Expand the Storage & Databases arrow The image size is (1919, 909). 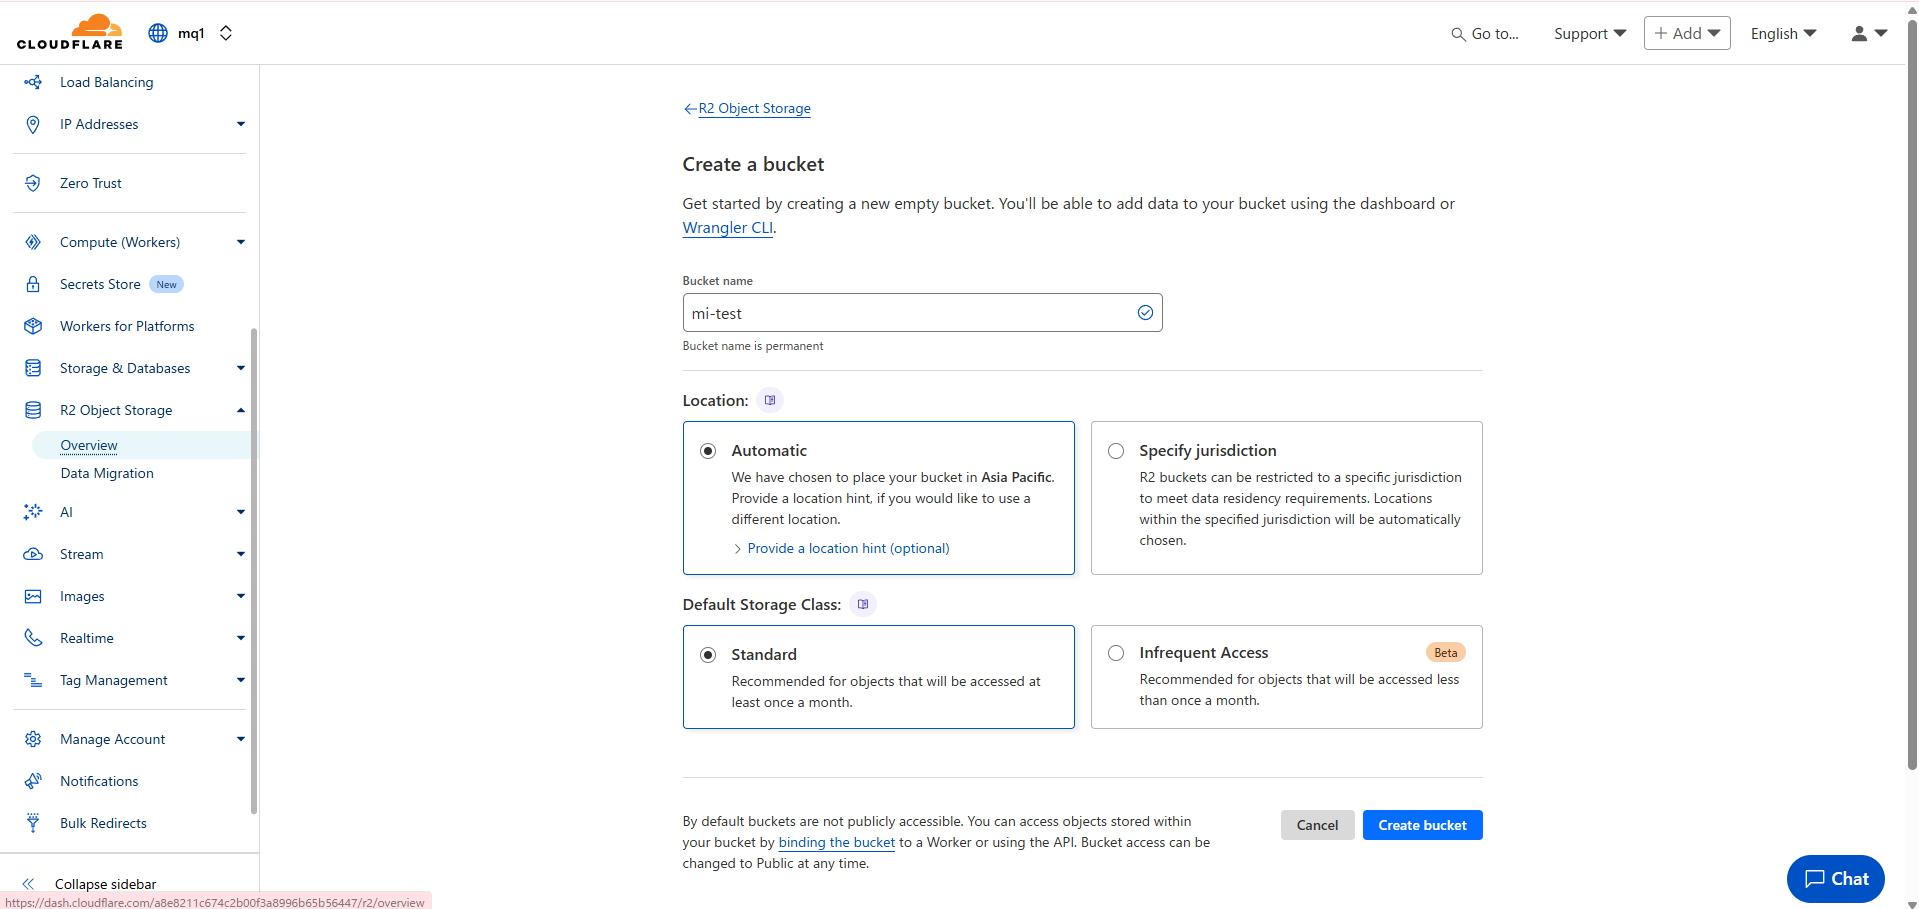pyautogui.click(x=241, y=368)
